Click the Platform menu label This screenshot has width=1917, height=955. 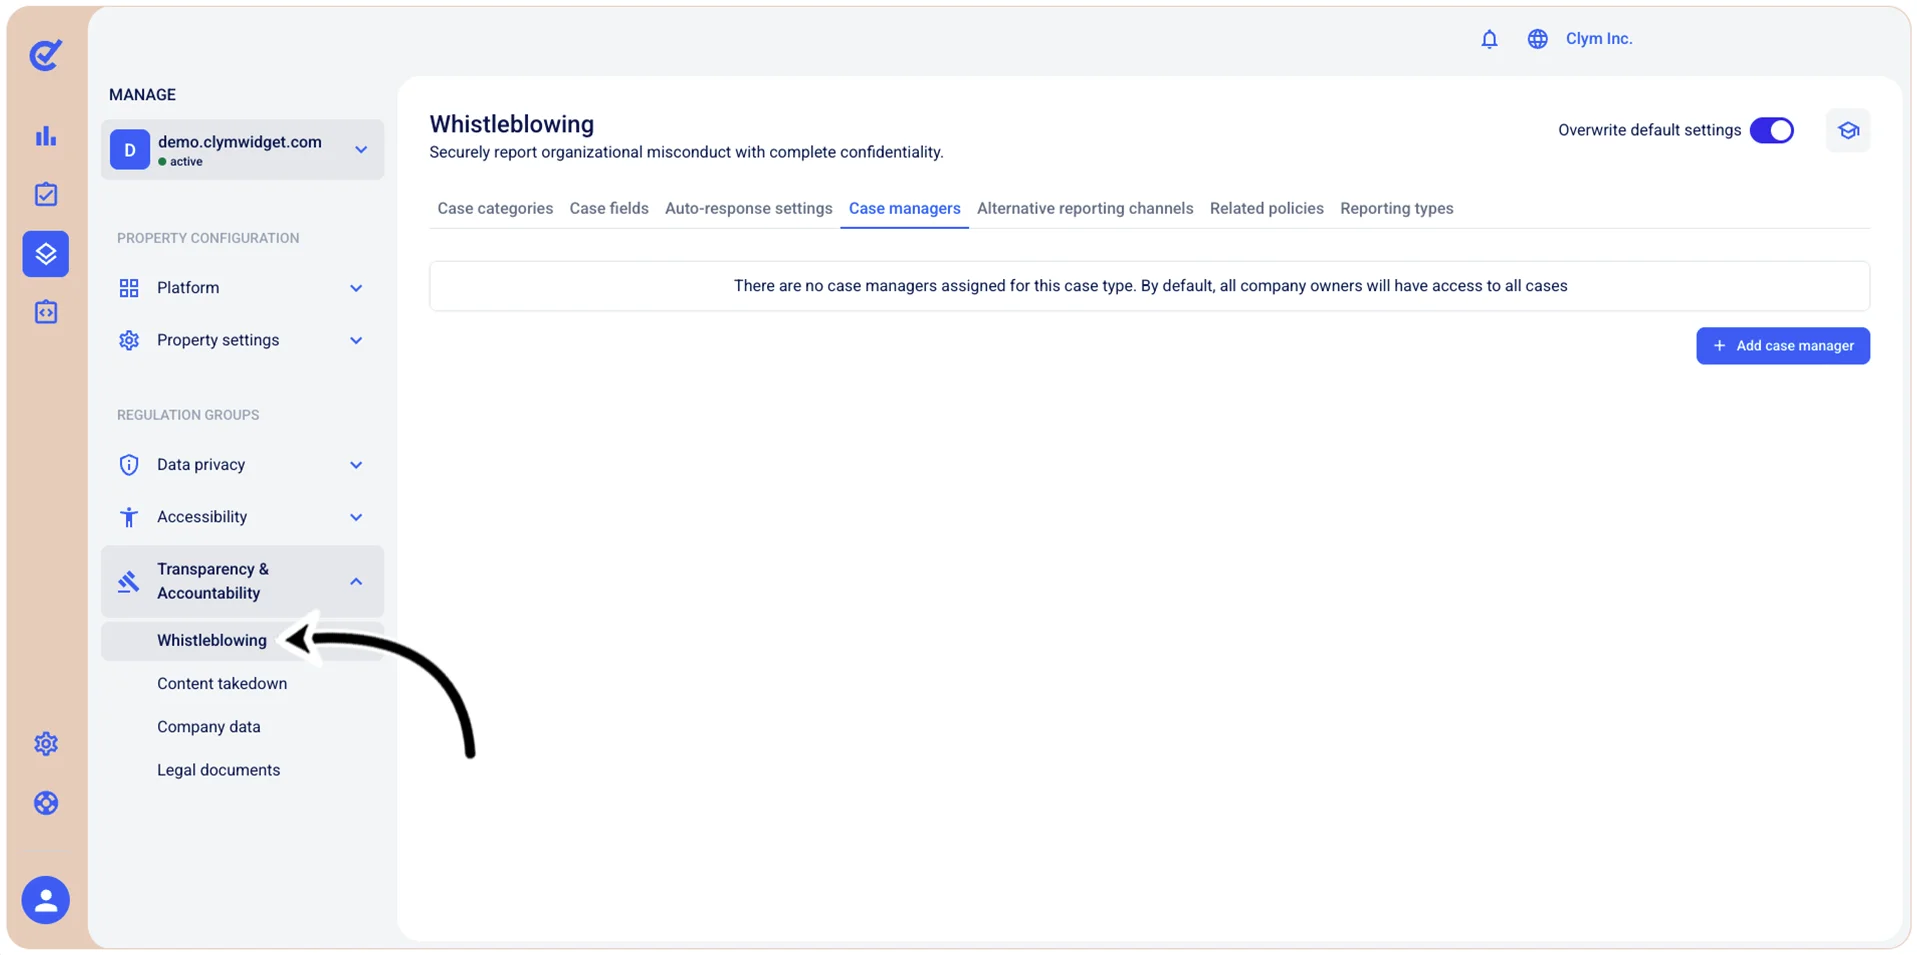tap(188, 288)
